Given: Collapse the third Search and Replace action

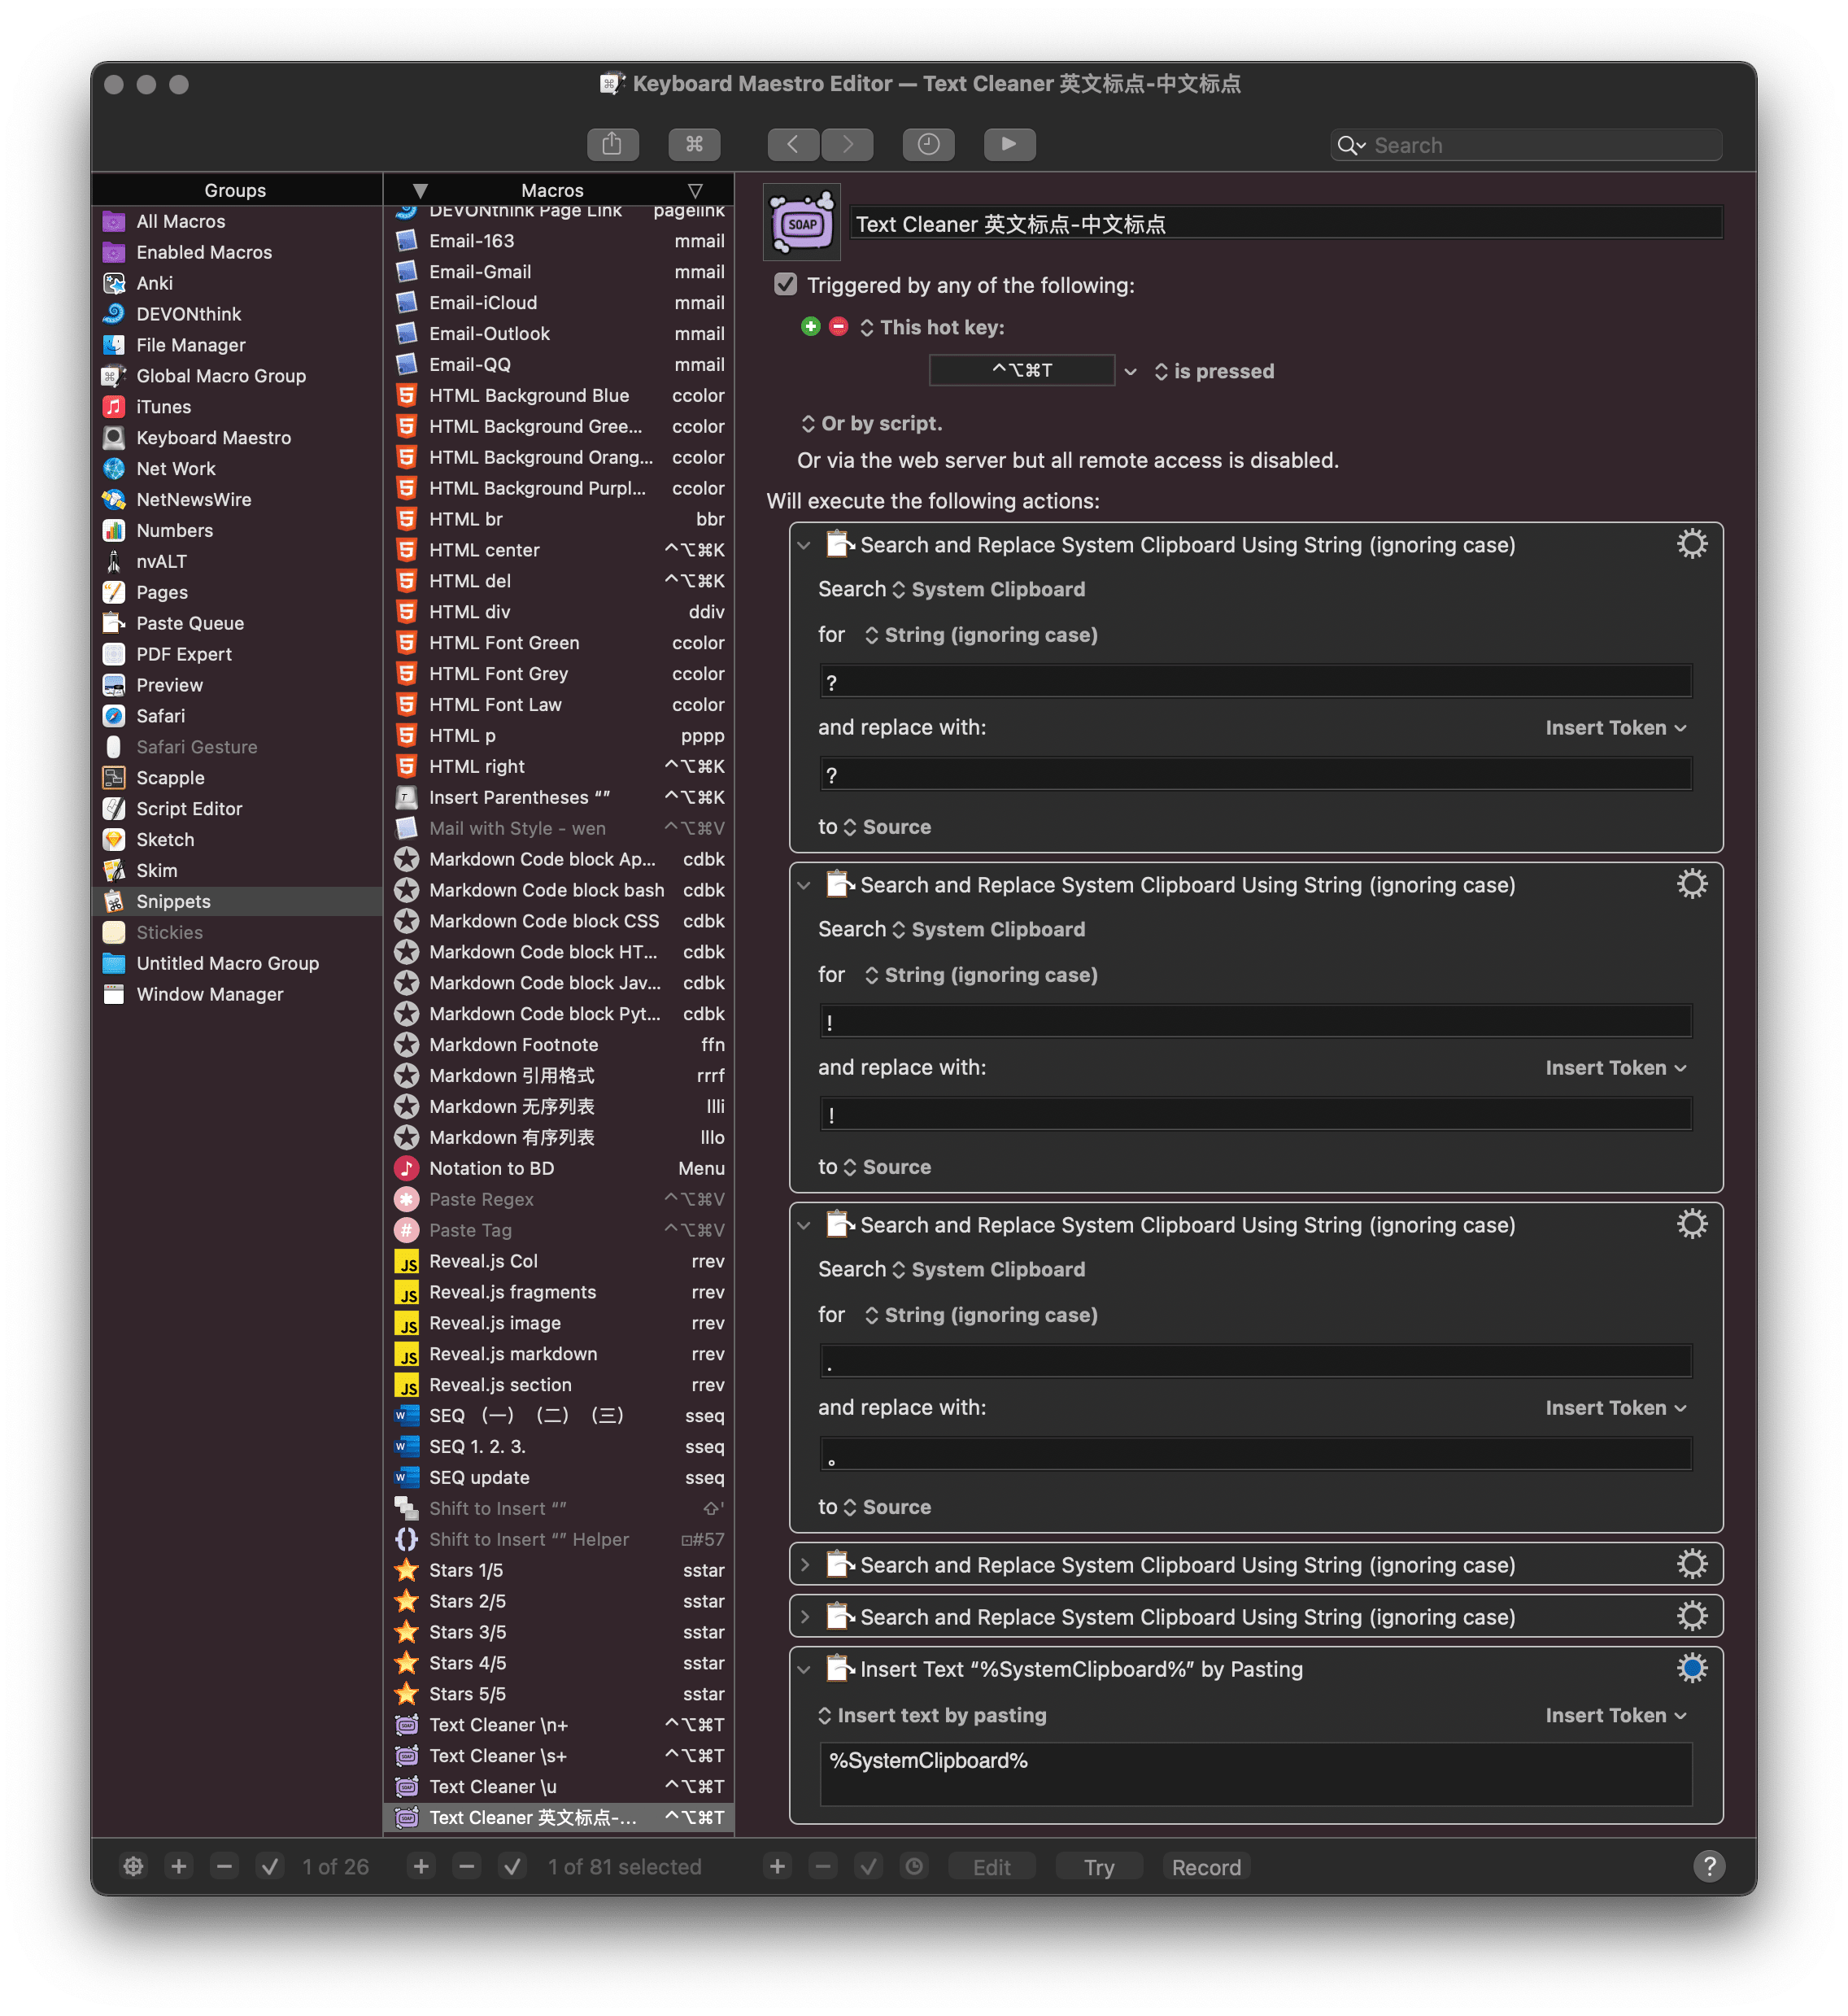Looking at the screenshot, I should pyautogui.click(x=804, y=1226).
